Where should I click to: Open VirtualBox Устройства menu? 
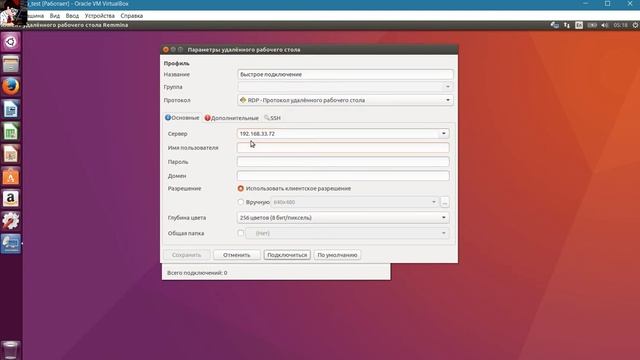point(100,16)
